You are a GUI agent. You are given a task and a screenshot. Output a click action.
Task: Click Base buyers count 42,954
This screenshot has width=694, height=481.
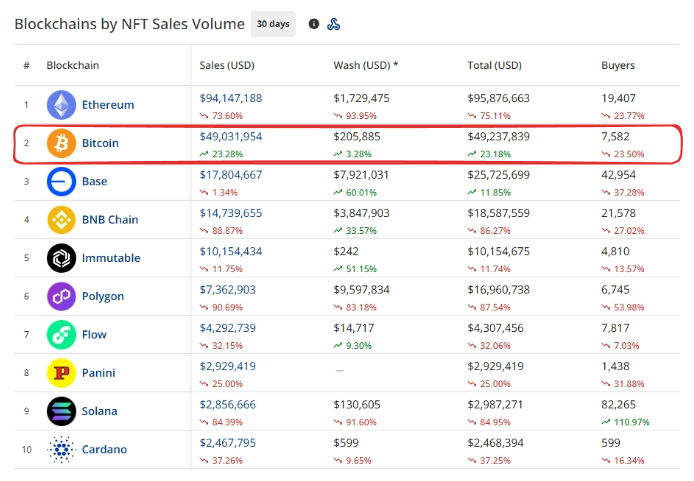618,175
